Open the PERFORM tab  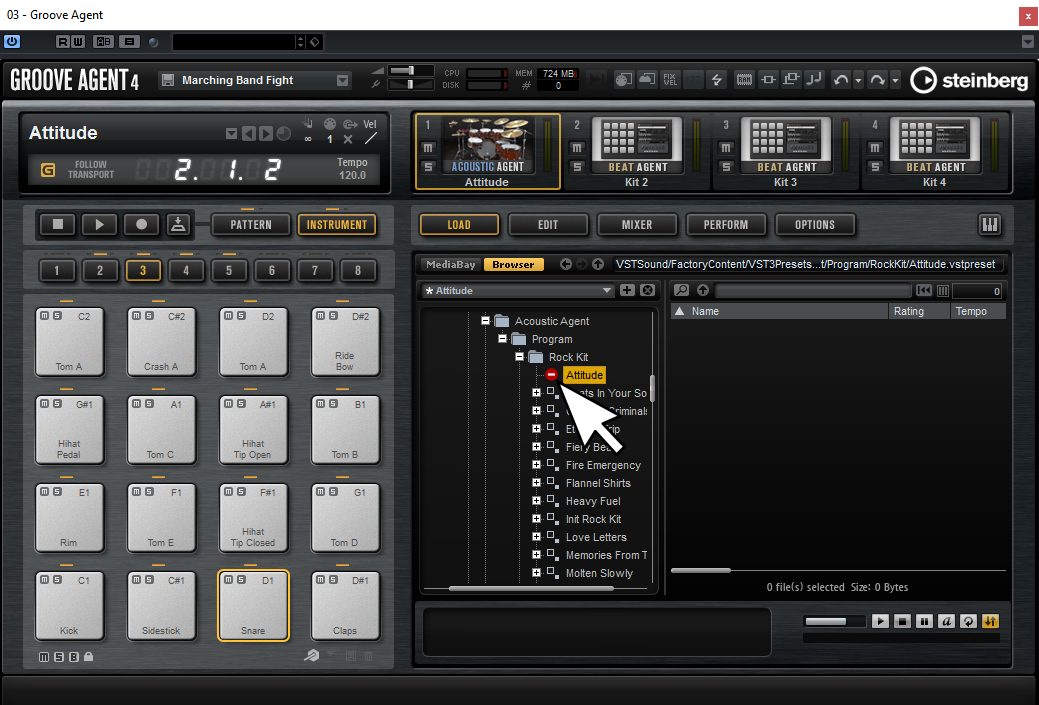point(726,225)
